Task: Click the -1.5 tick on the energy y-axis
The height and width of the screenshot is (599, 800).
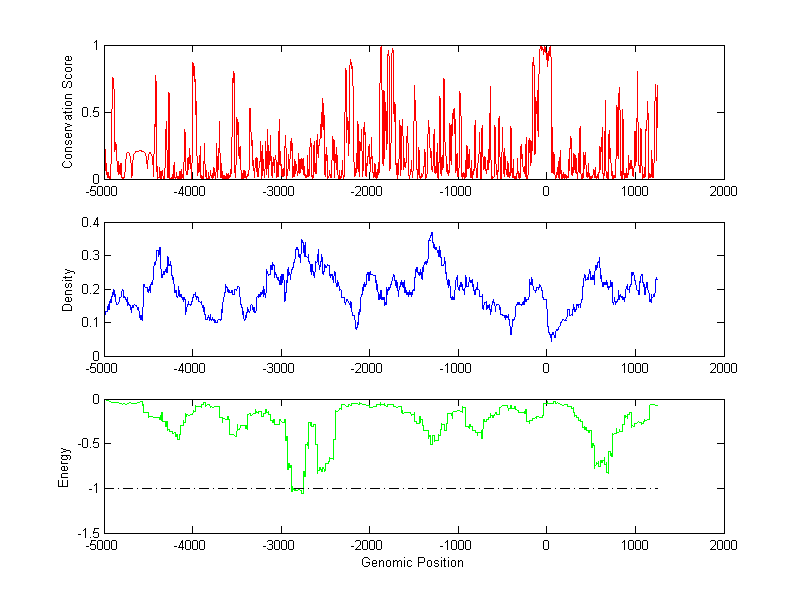Action: (88, 533)
